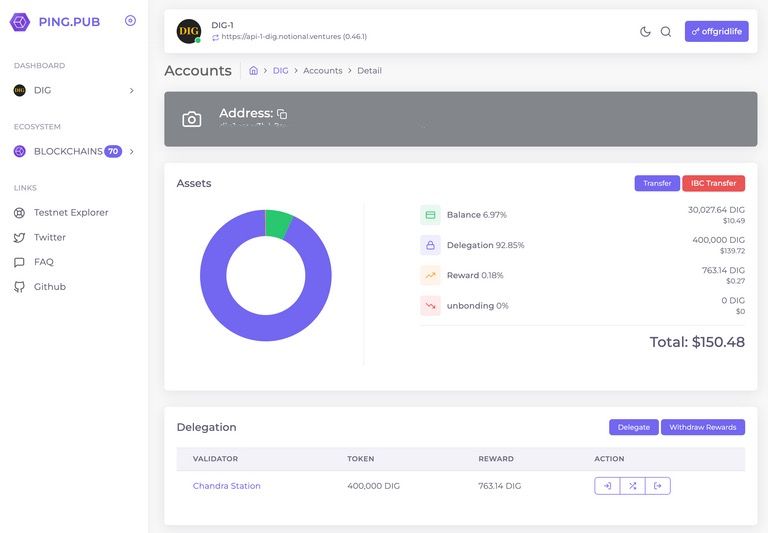Open Testnet Explorer in the sidebar
This screenshot has height=533, width=768.
[x=70, y=213]
